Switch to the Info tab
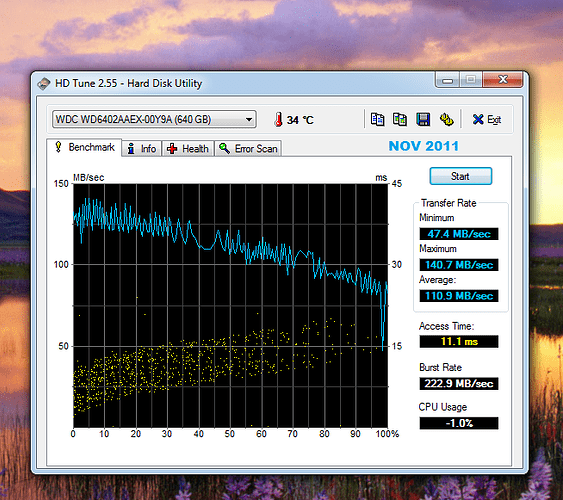563x500 pixels. (142, 149)
